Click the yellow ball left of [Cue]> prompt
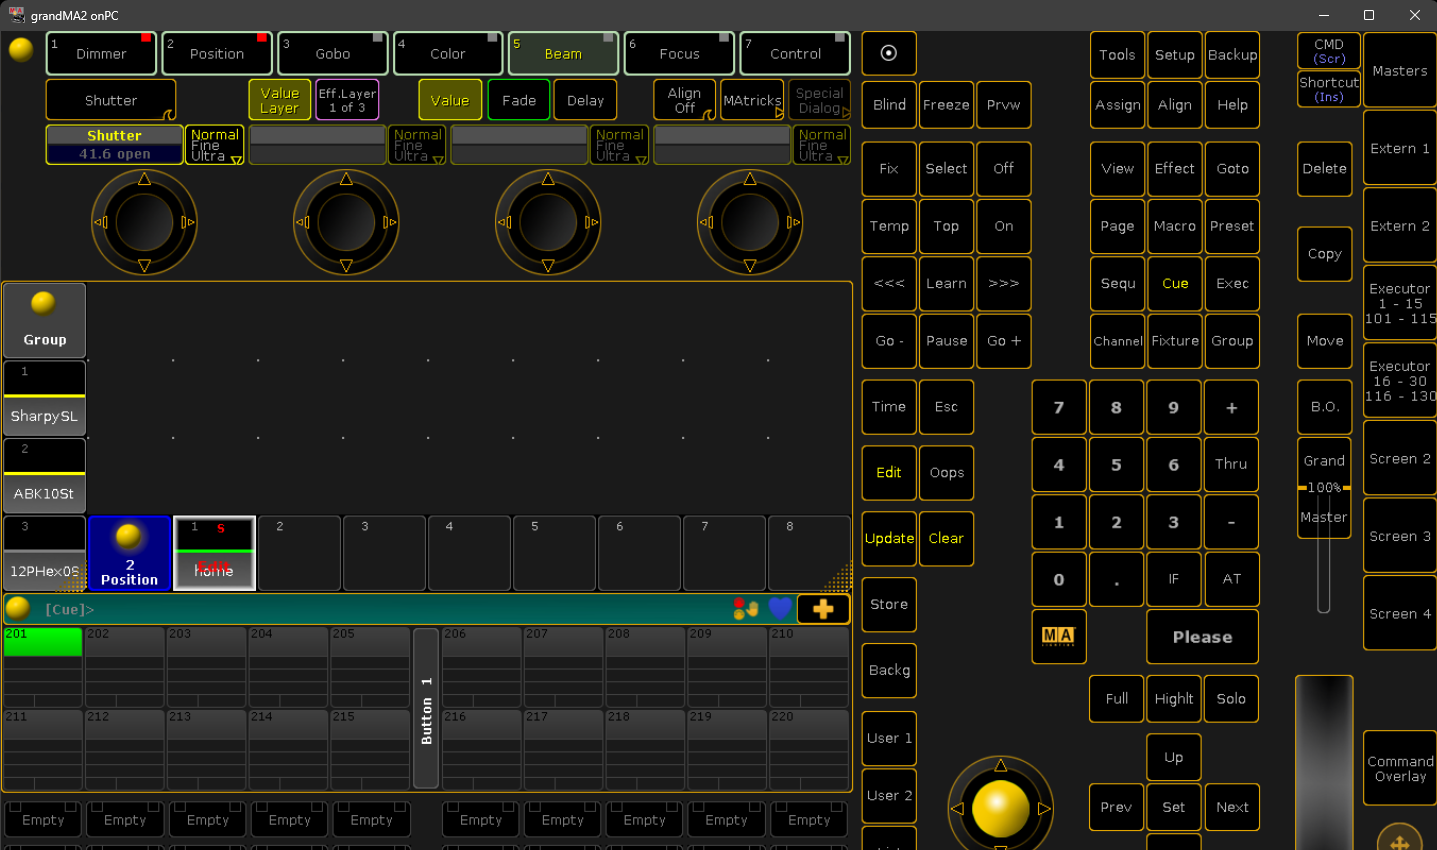The height and width of the screenshot is (850, 1437). 18,608
